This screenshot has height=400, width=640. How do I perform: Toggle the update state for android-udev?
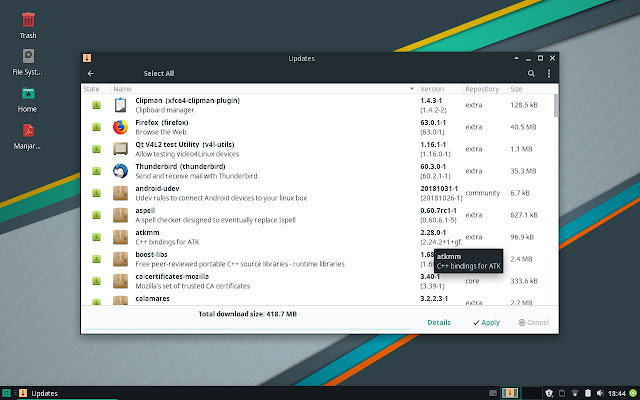(x=96, y=193)
